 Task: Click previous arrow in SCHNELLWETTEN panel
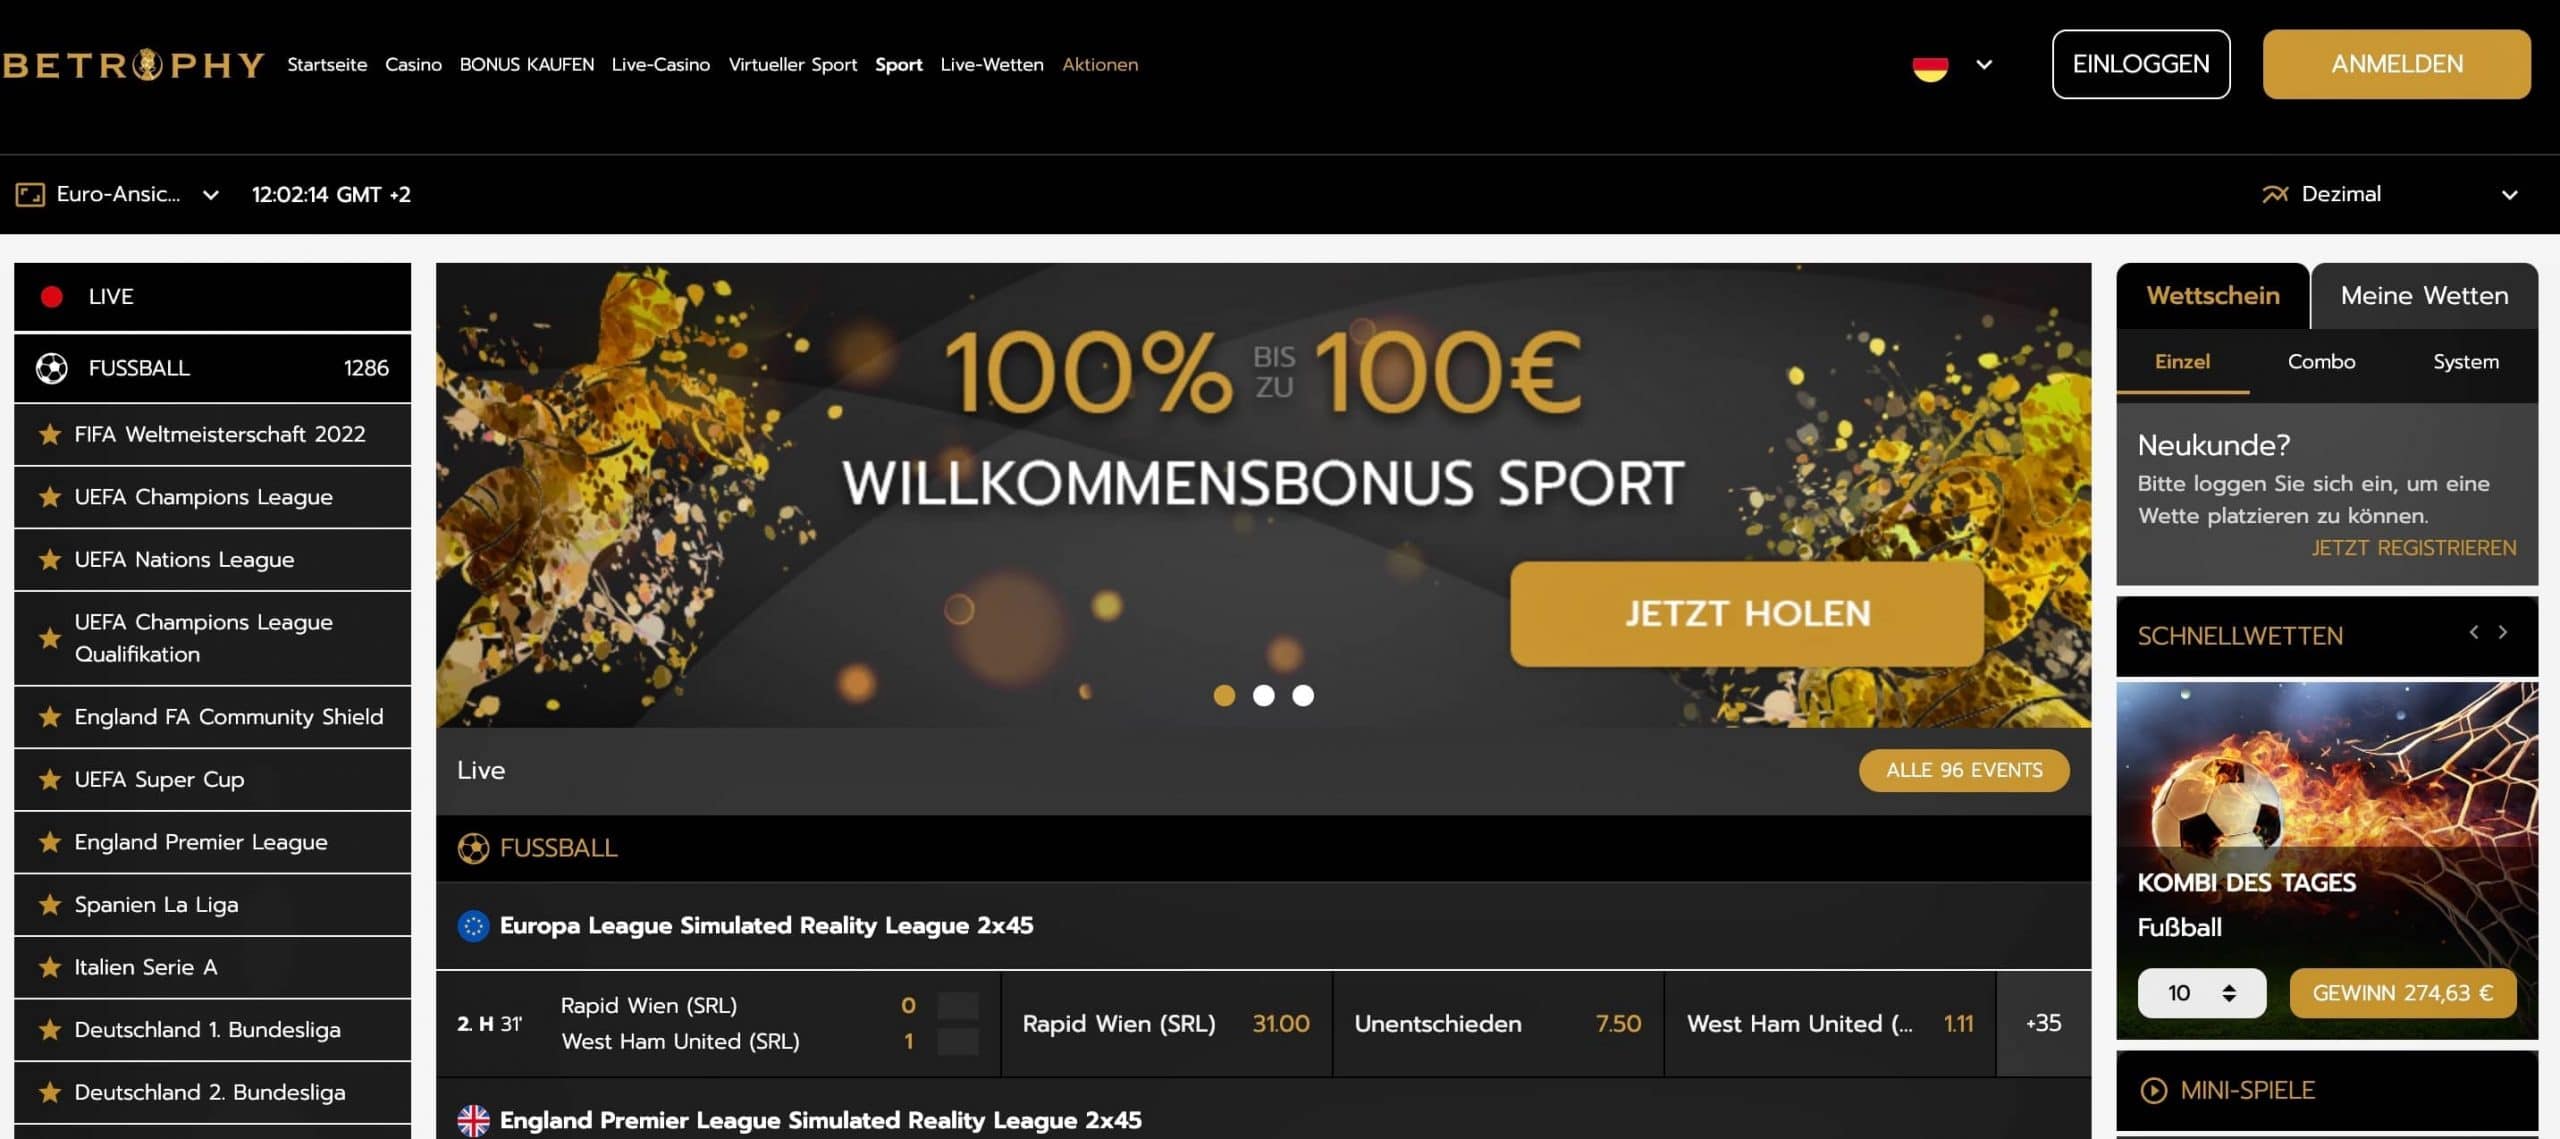pyautogui.click(x=2474, y=632)
